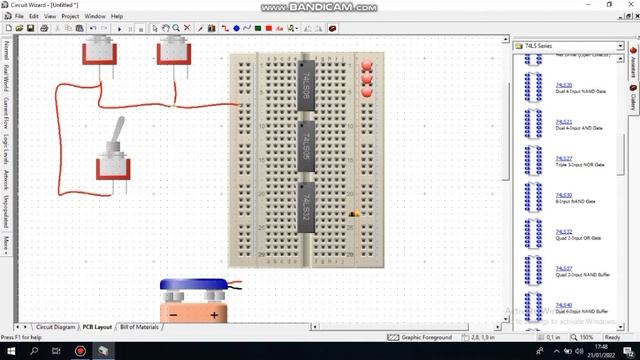Click the gallery scrollbar up arrow

pyautogui.click(x=620, y=59)
